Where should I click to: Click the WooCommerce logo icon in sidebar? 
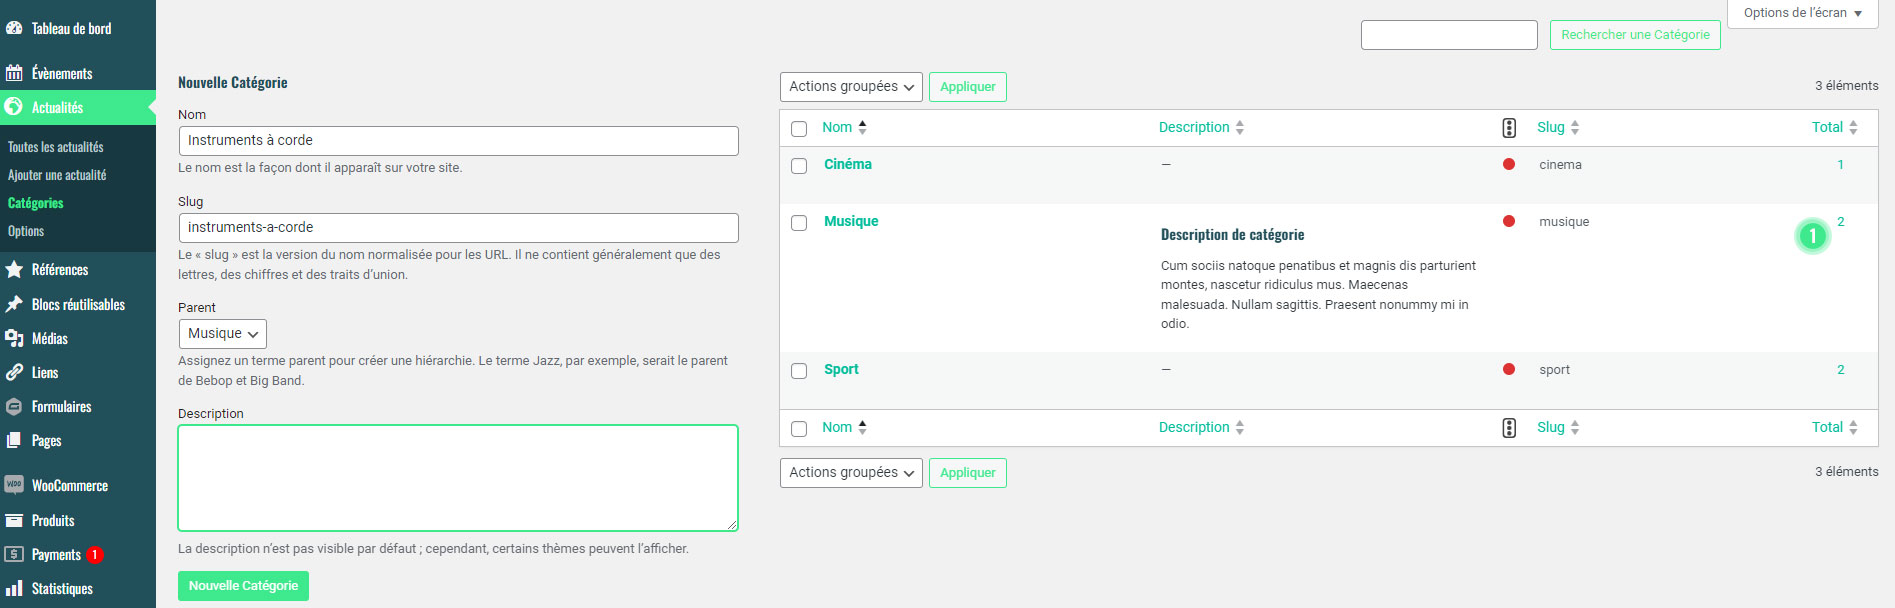14,485
